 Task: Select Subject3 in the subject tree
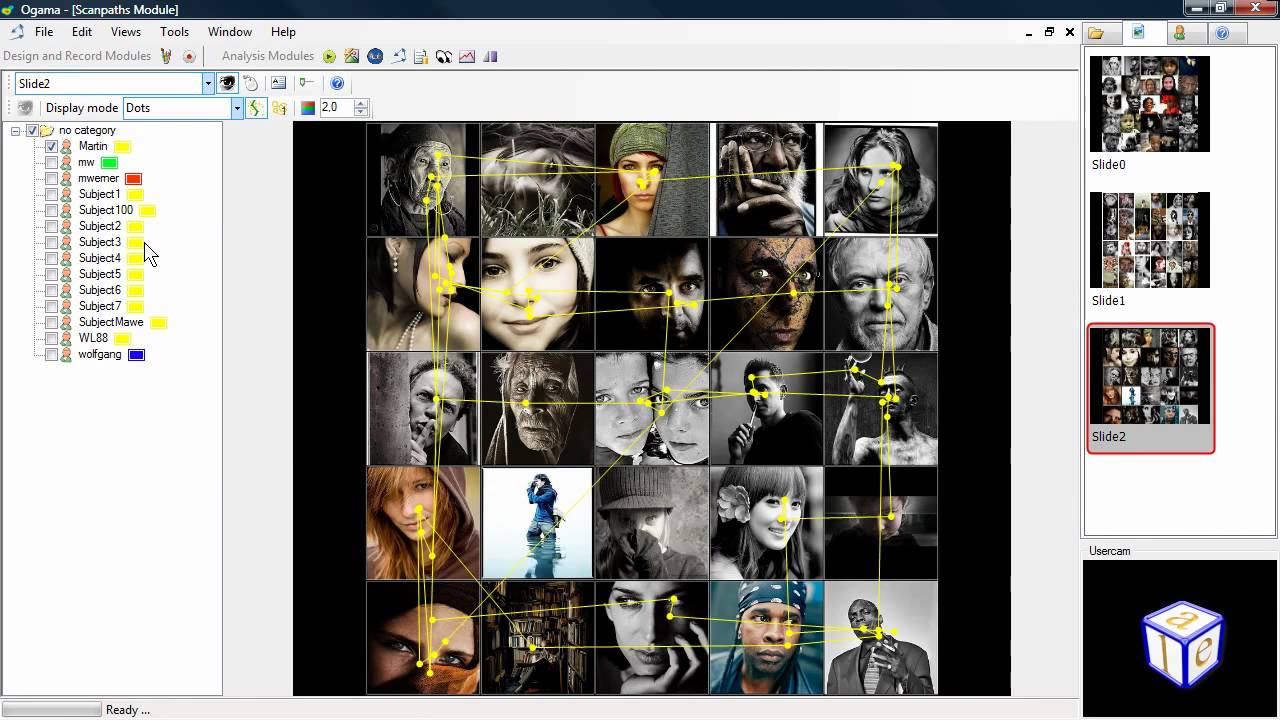100,242
